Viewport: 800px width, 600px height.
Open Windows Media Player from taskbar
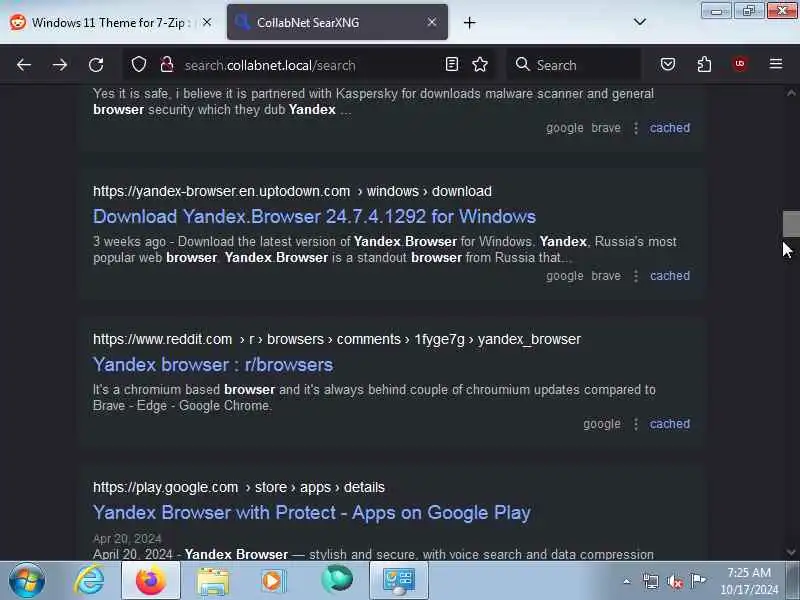point(274,581)
